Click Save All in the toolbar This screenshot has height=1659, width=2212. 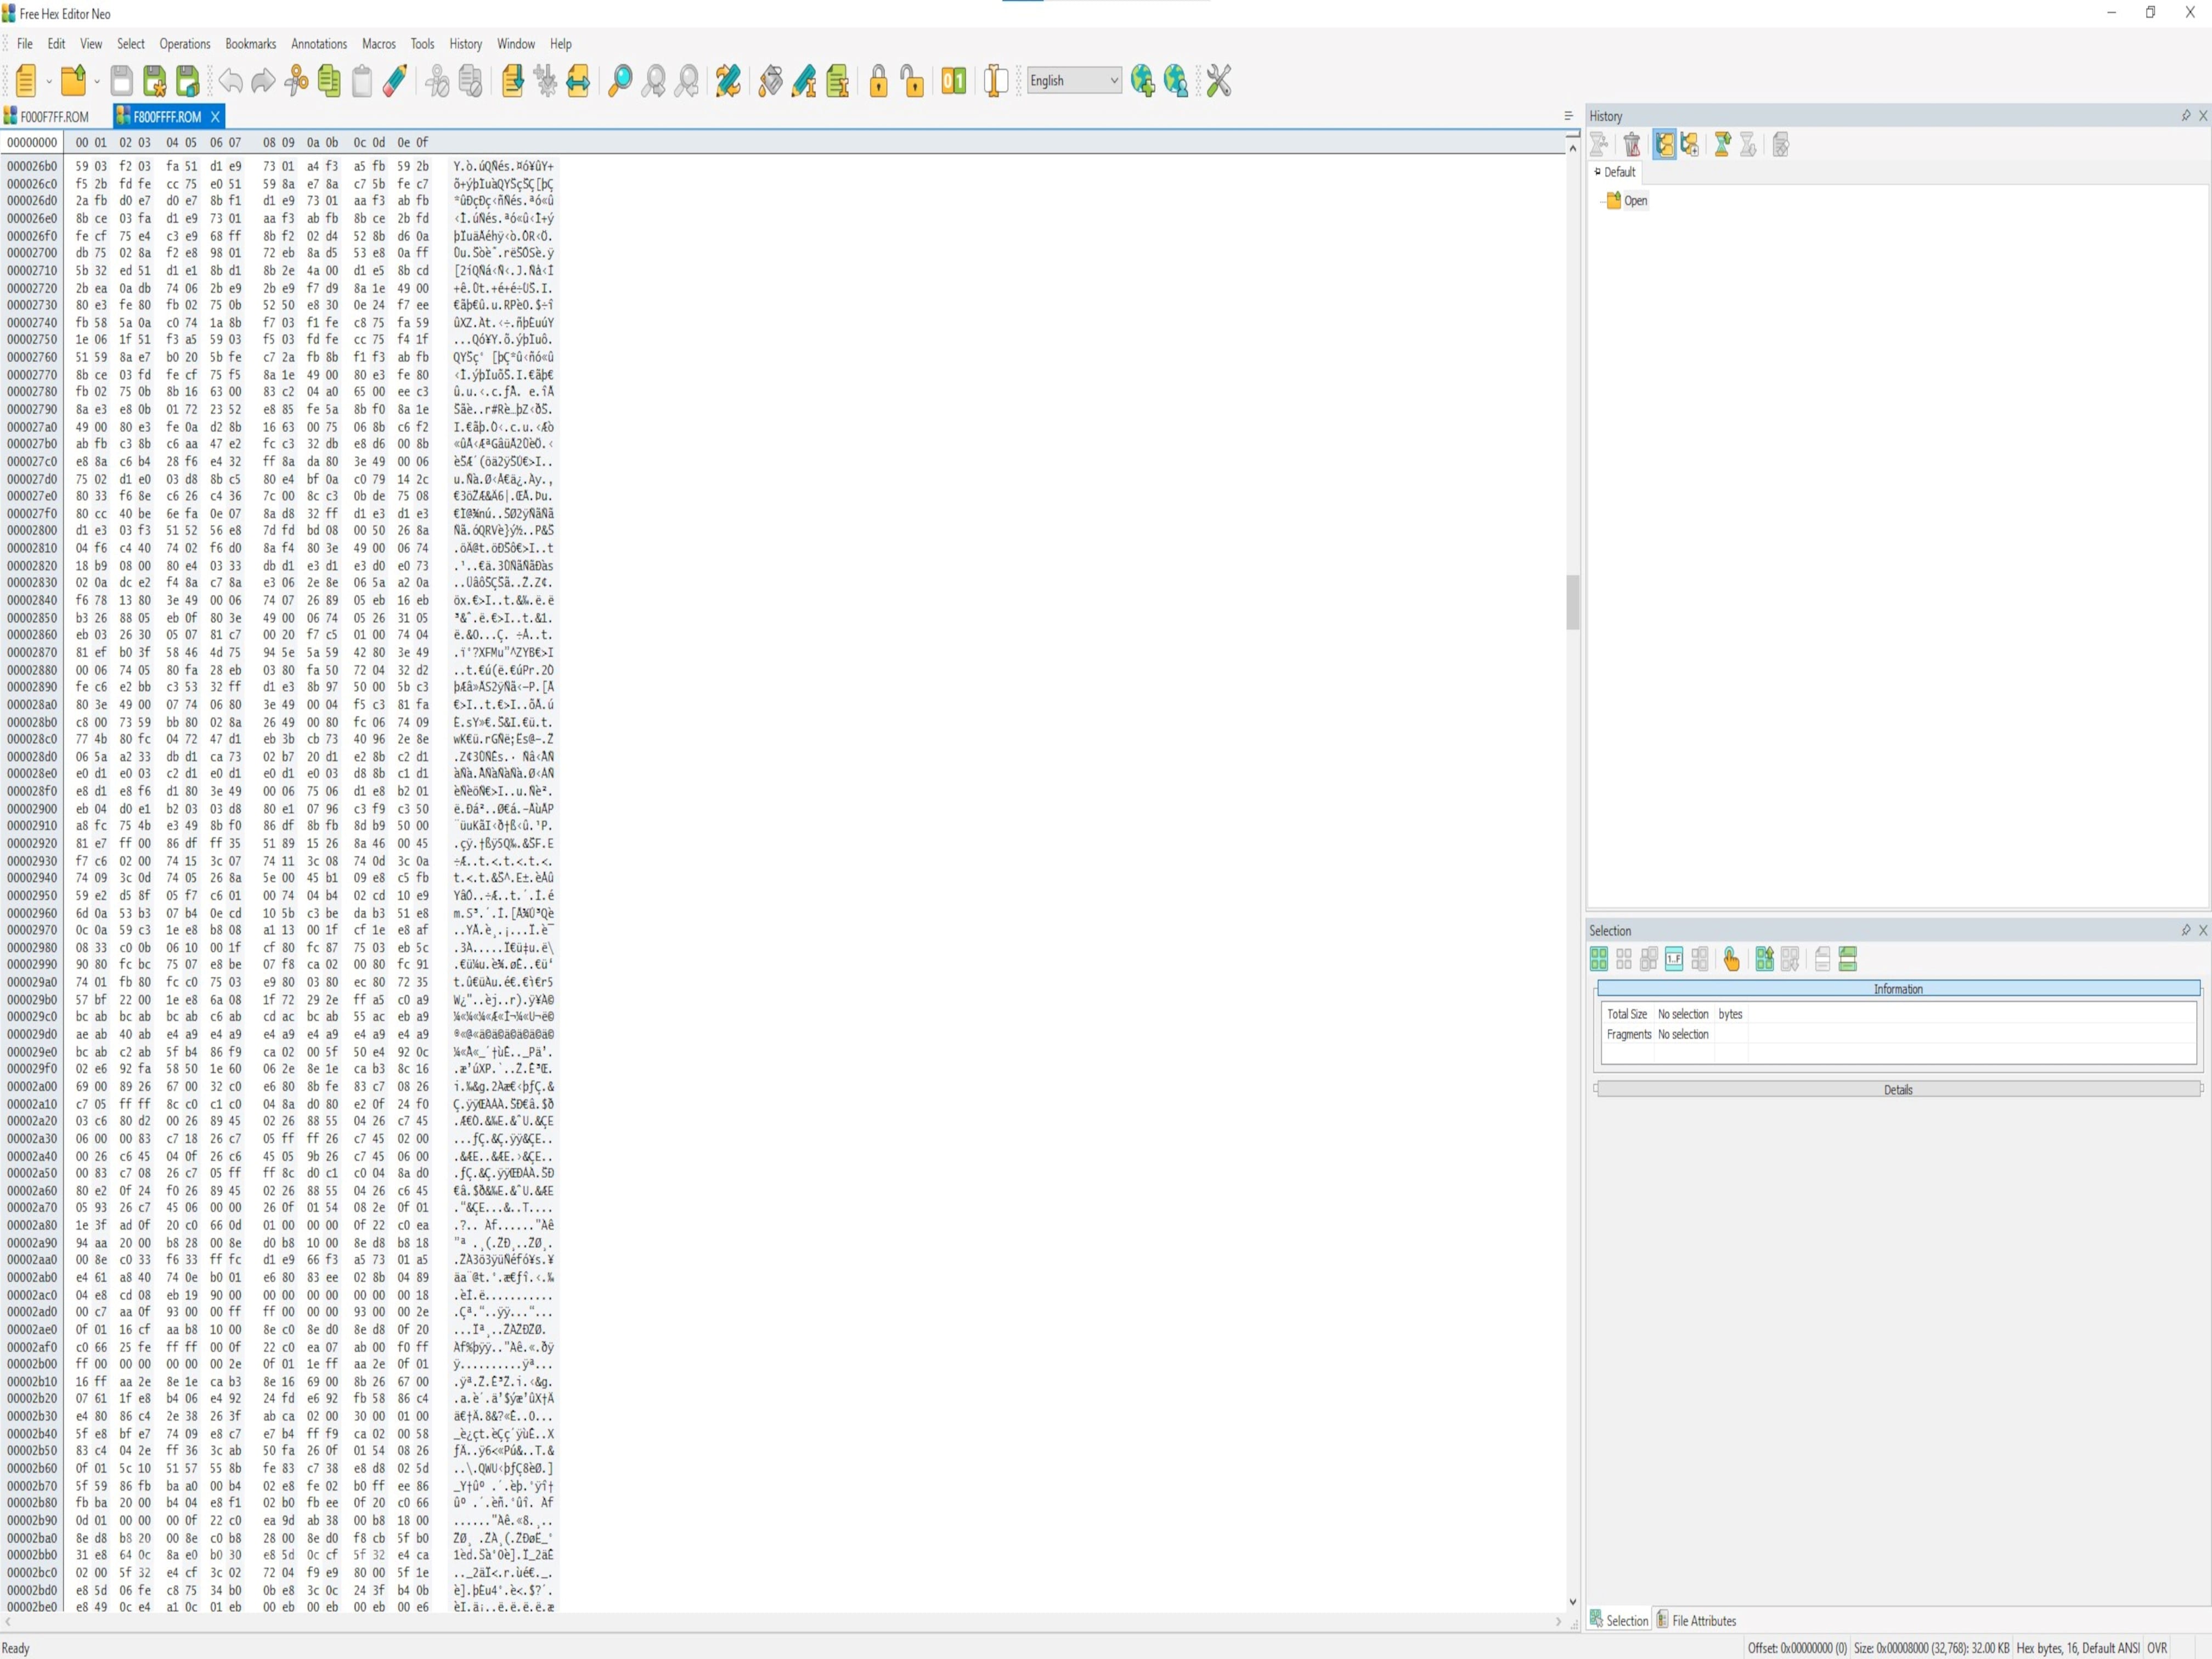(186, 81)
